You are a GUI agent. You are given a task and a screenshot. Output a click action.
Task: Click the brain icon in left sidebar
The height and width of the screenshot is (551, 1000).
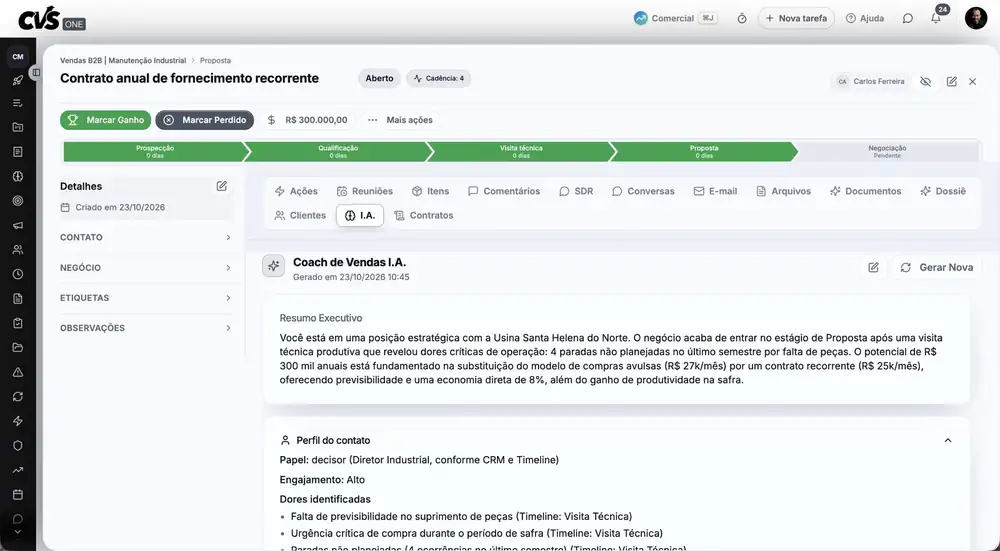point(18,177)
